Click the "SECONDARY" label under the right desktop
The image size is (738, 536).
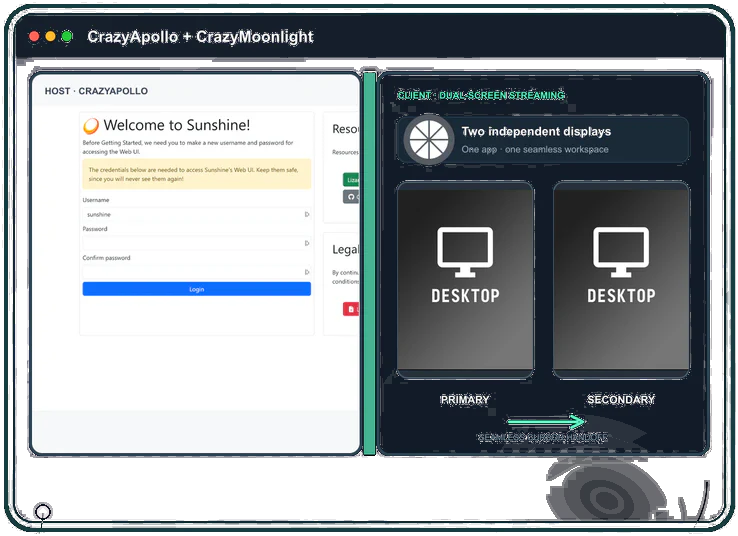[x=621, y=400]
